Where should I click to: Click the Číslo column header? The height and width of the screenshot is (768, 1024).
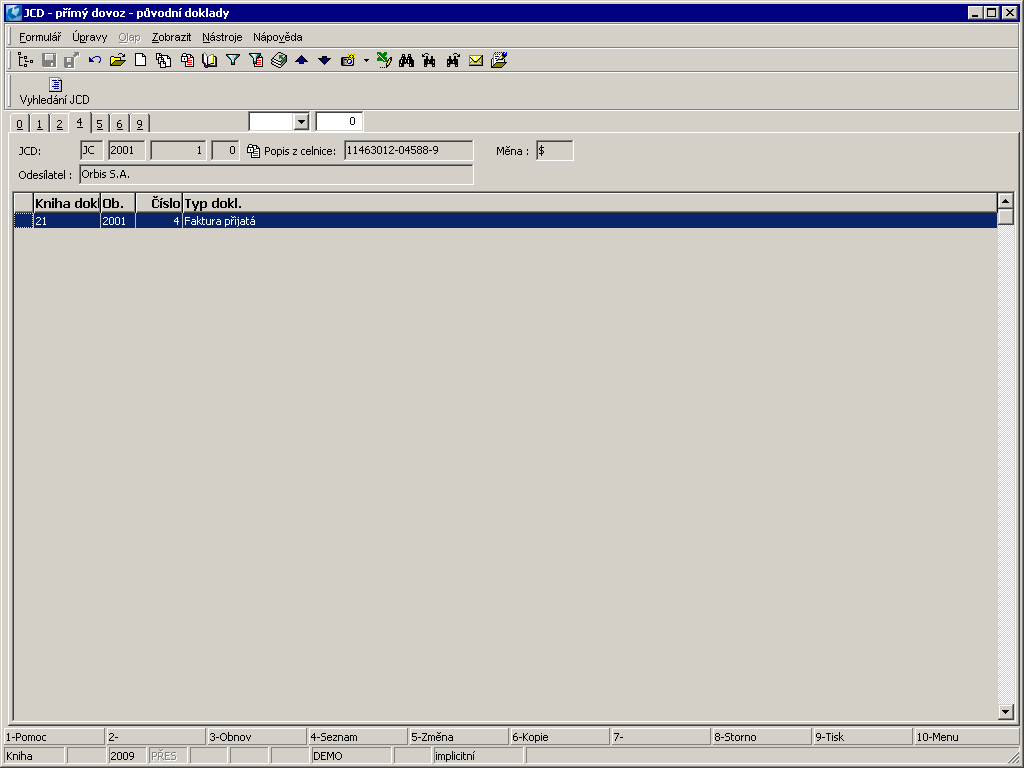click(x=159, y=203)
